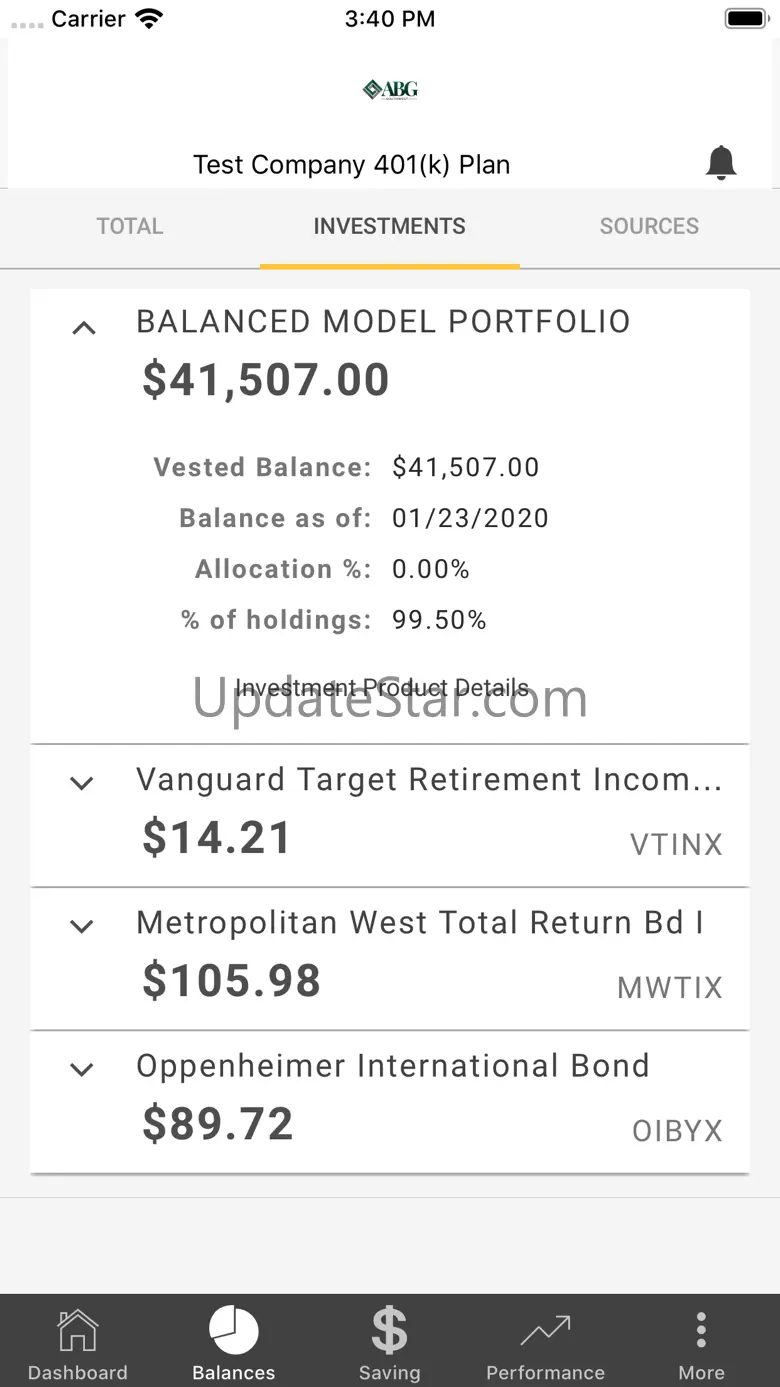Expand the Oppenheimer International Bond row
Viewport: 780px width, 1387px height.
pos(82,1069)
